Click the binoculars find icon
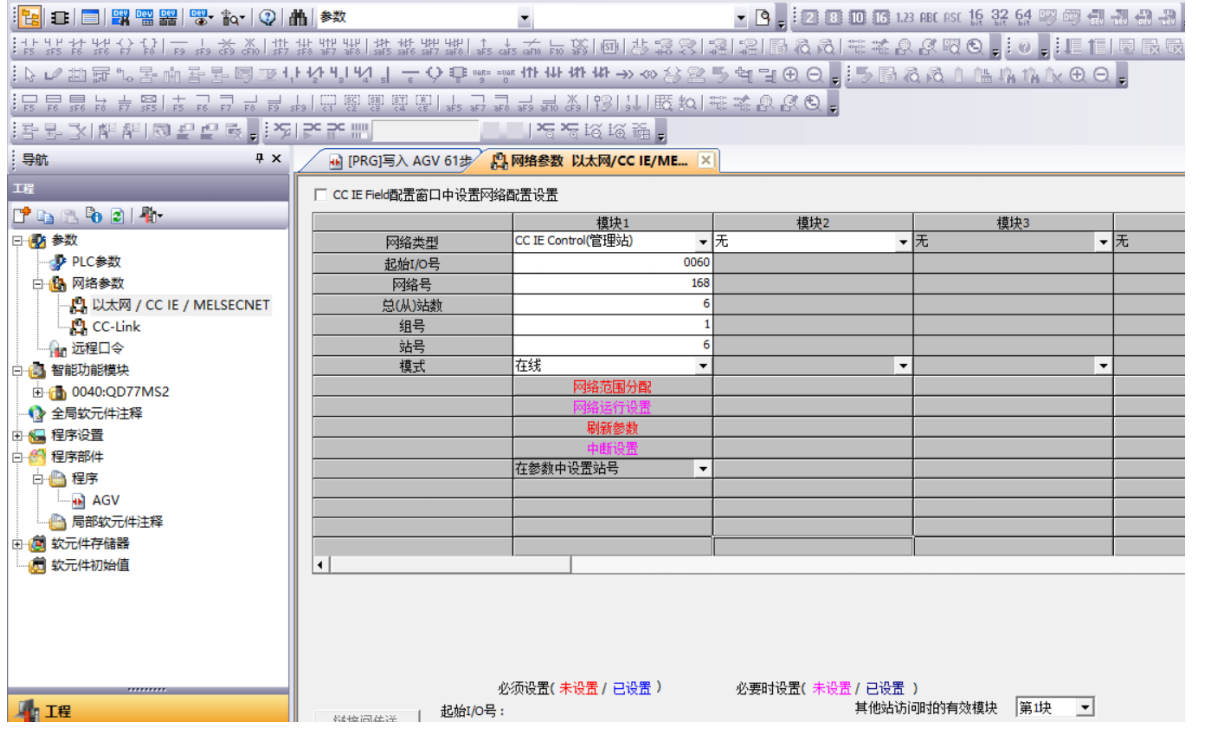Screen dimensions: 1209x751 point(298,17)
